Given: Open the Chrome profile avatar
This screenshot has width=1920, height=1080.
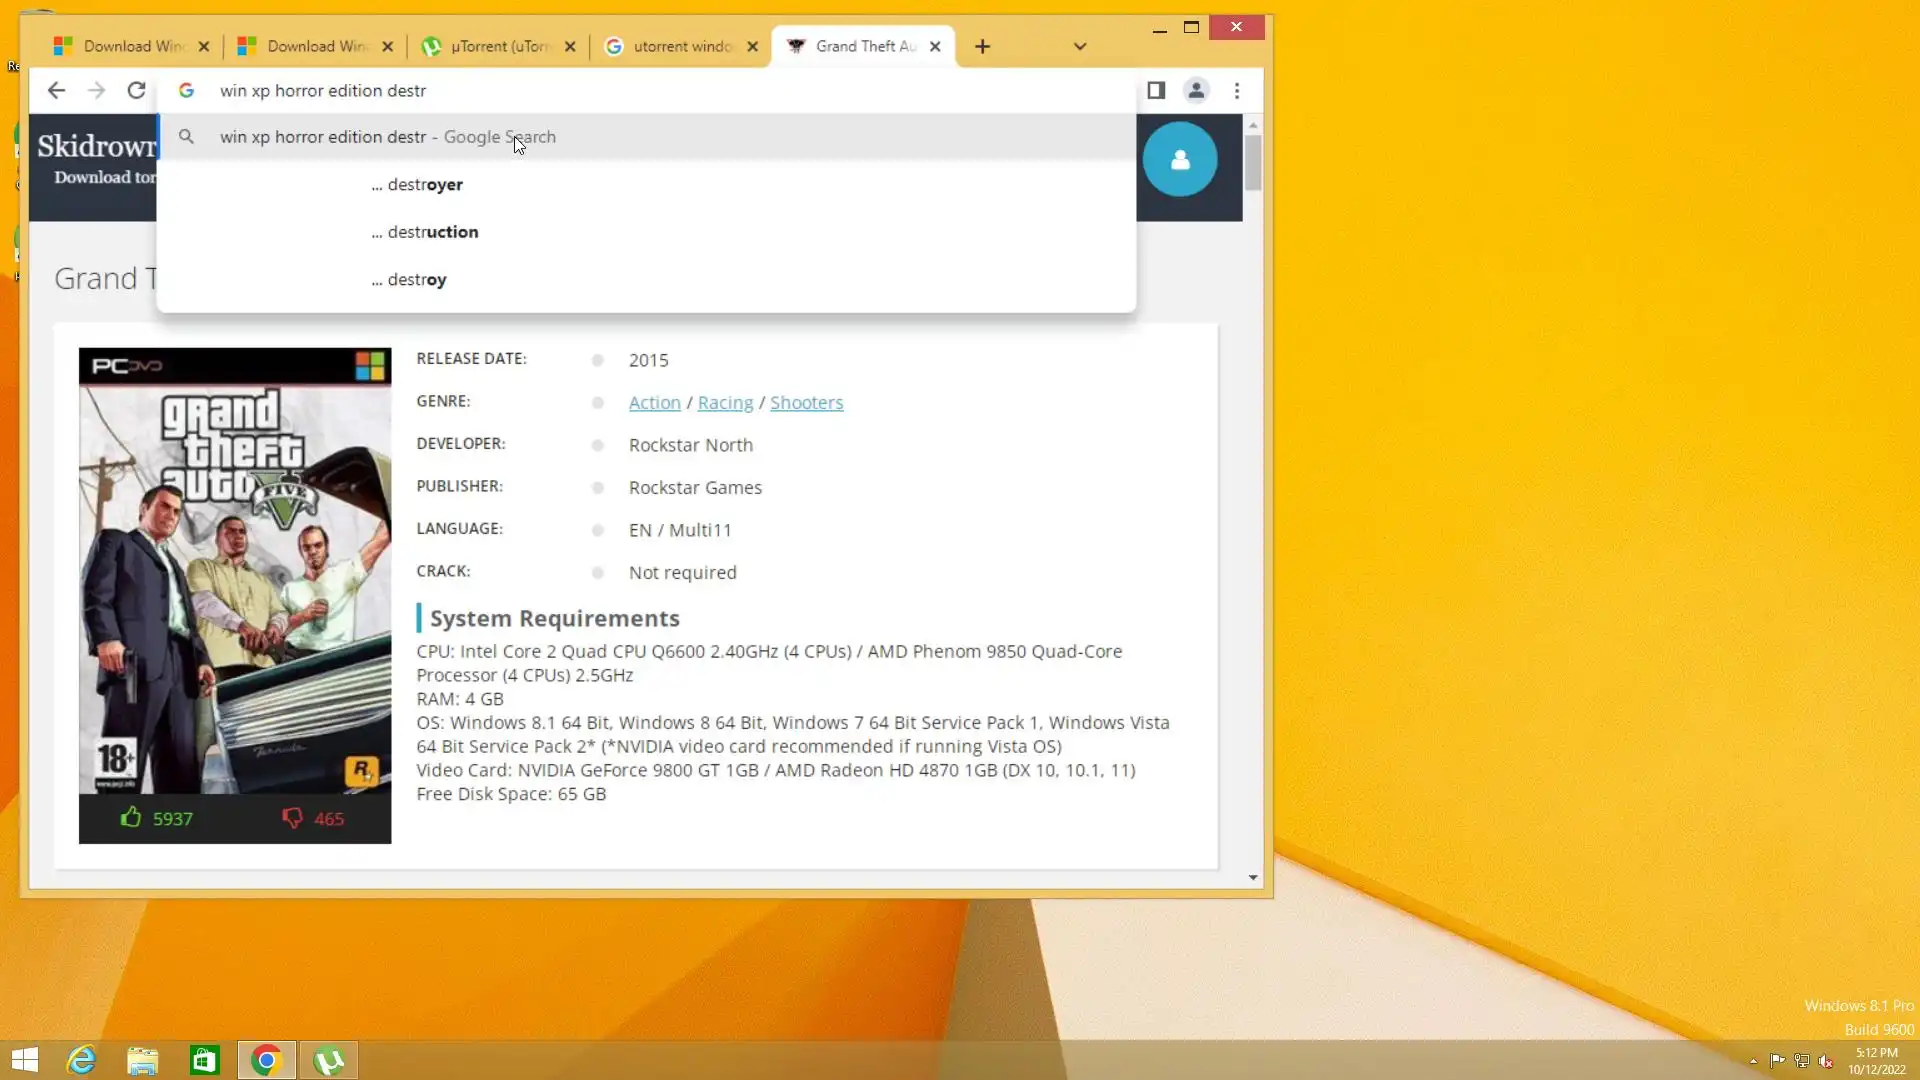Looking at the screenshot, I should pyautogui.click(x=1196, y=91).
